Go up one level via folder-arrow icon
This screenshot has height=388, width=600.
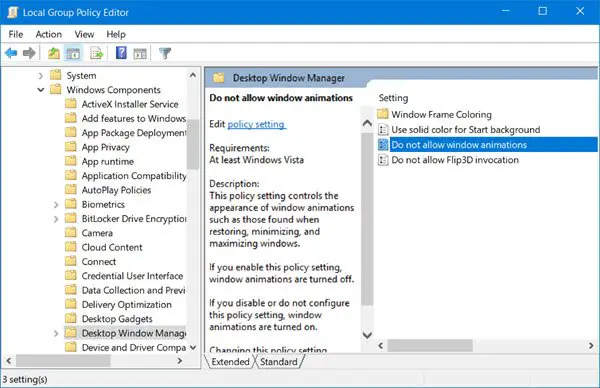coord(54,53)
